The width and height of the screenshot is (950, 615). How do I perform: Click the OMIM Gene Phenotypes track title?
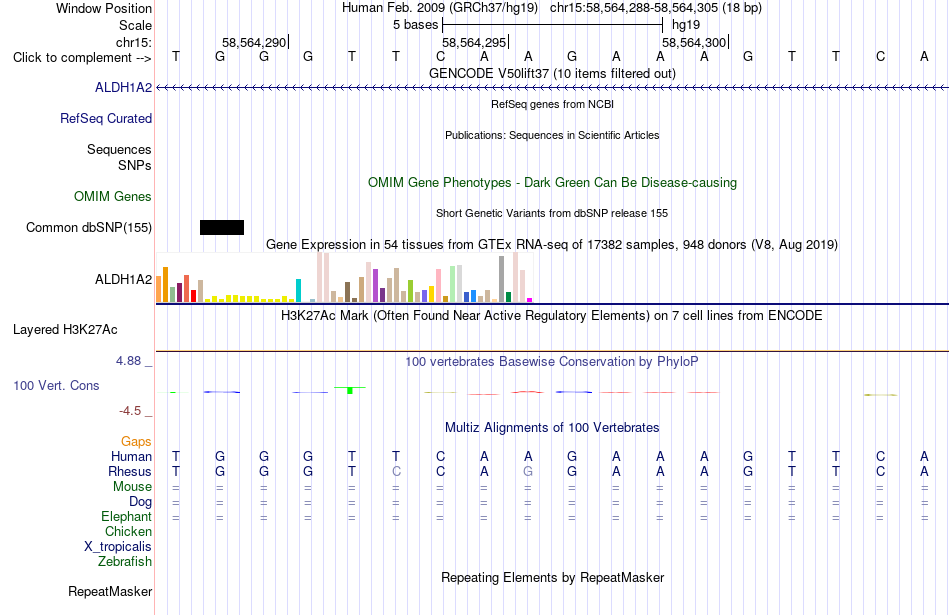click(x=552, y=182)
